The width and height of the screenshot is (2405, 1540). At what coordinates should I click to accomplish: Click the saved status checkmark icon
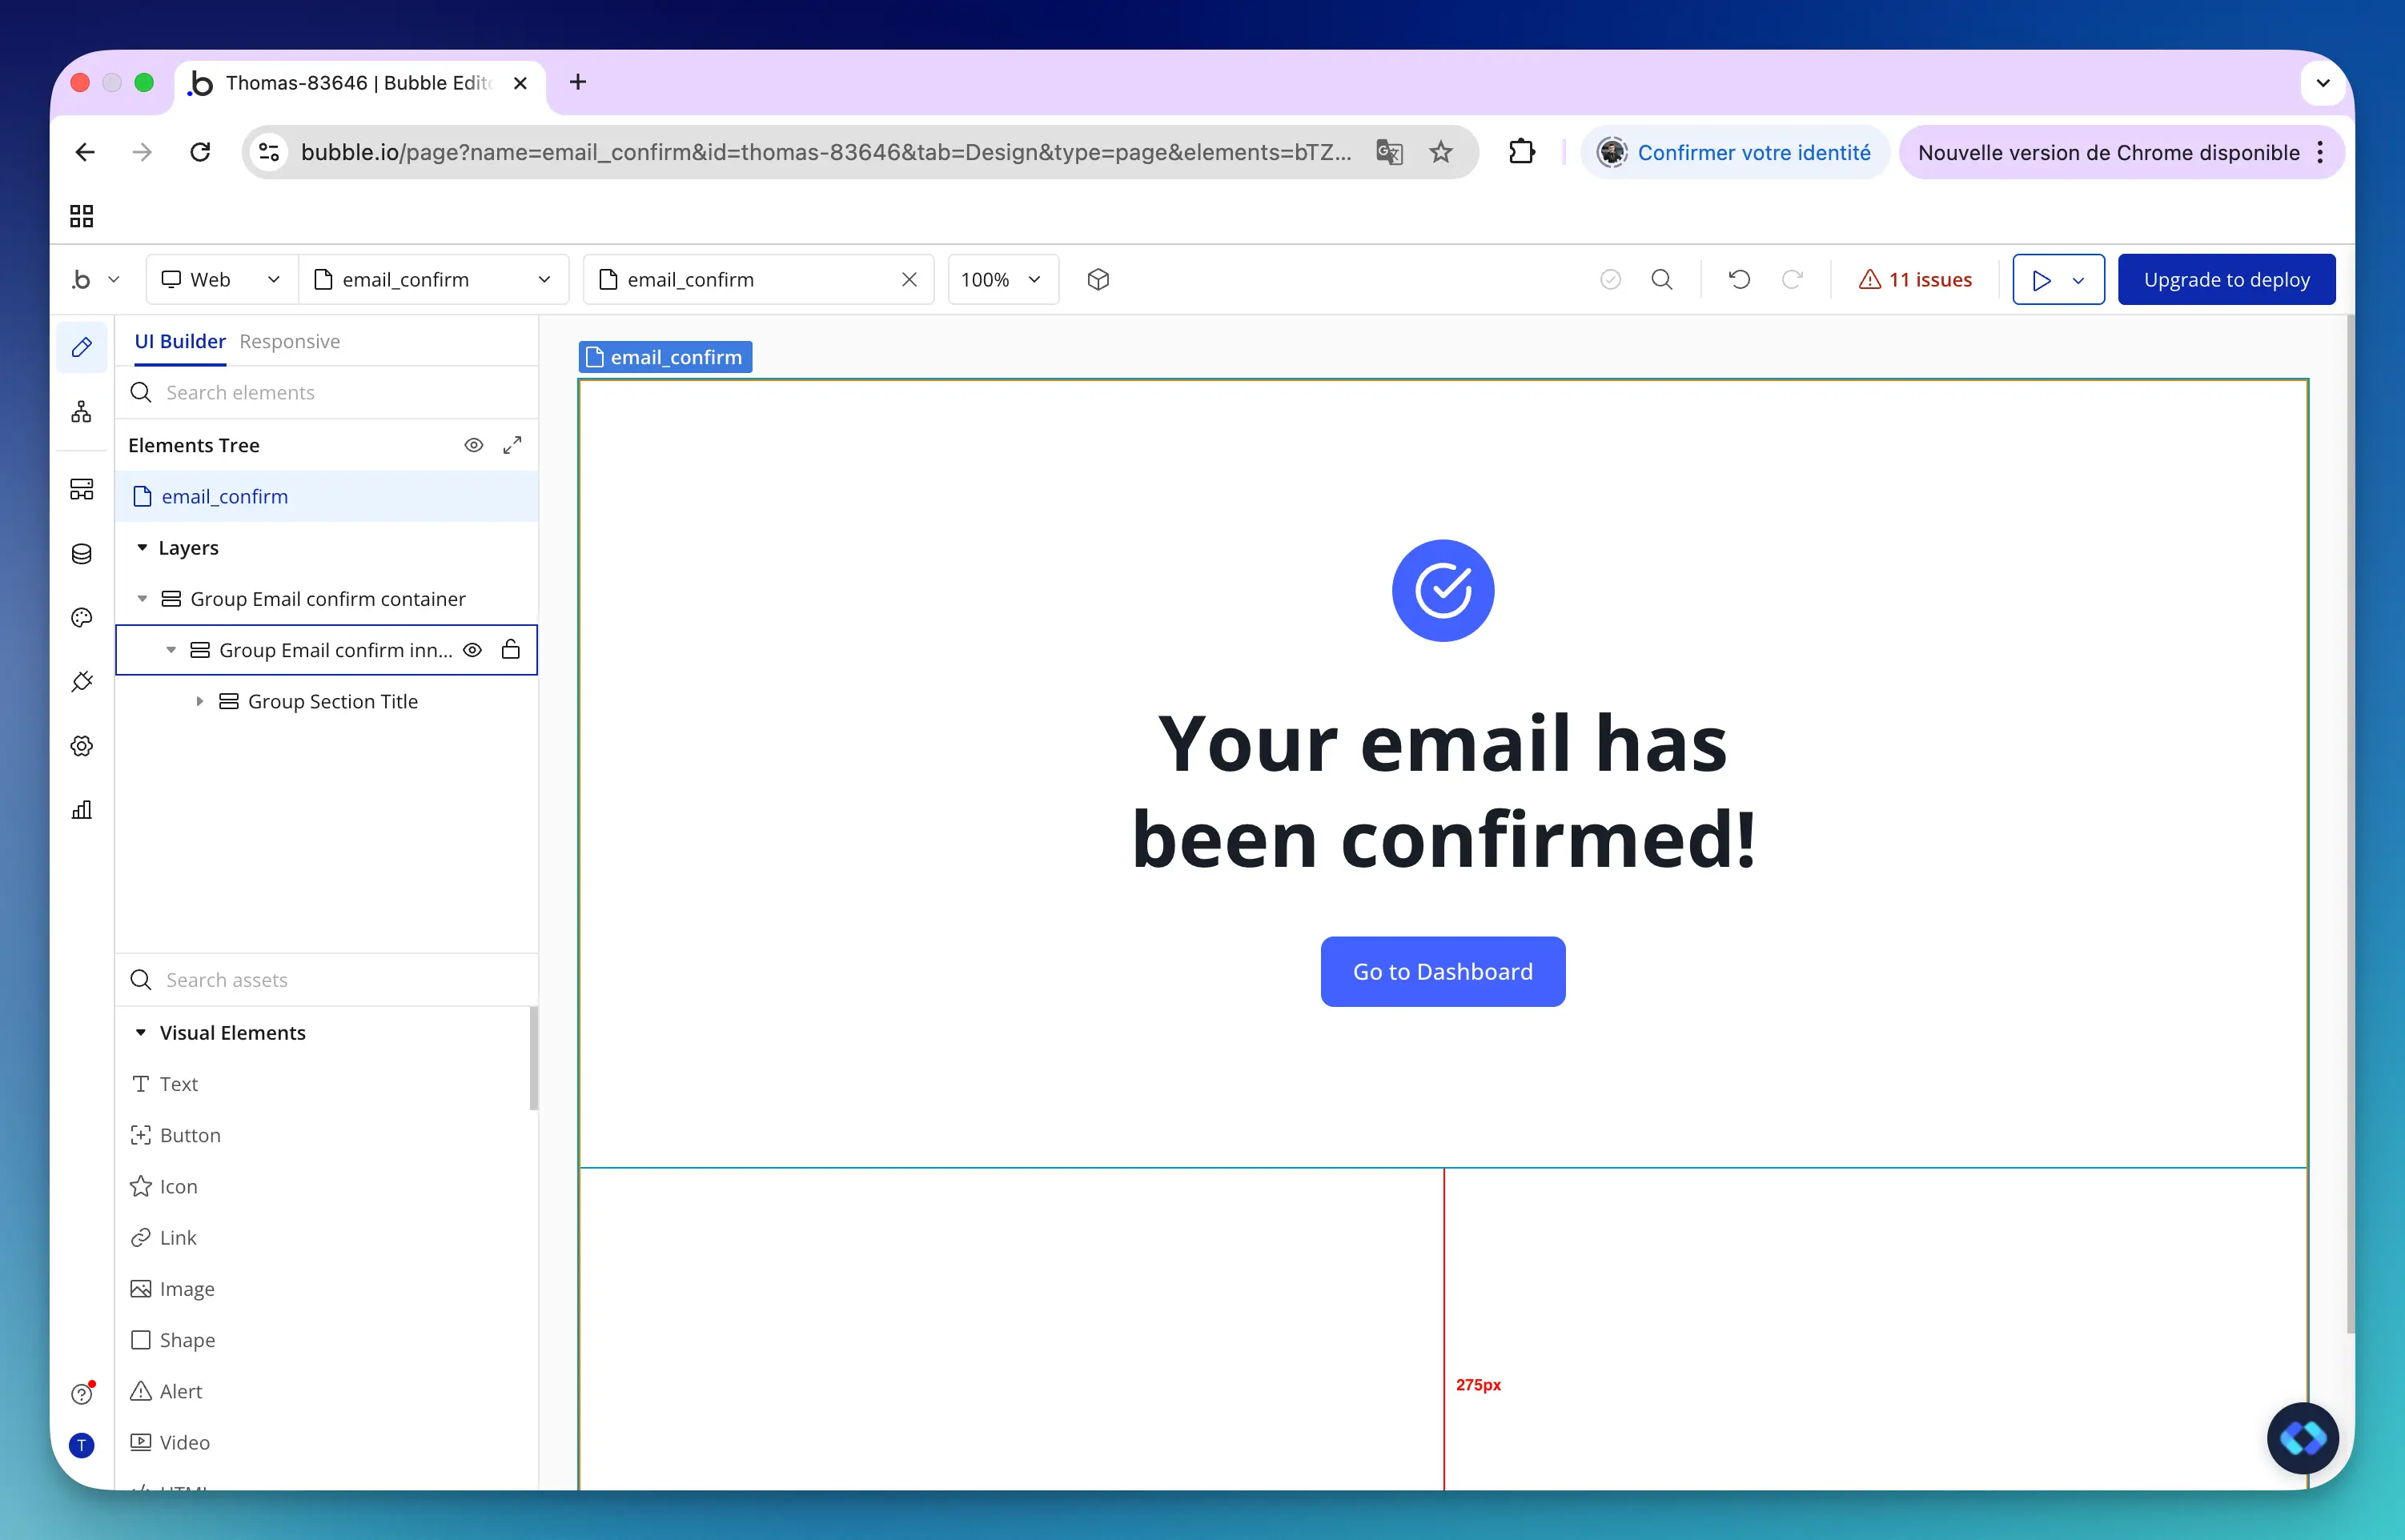1610,280
